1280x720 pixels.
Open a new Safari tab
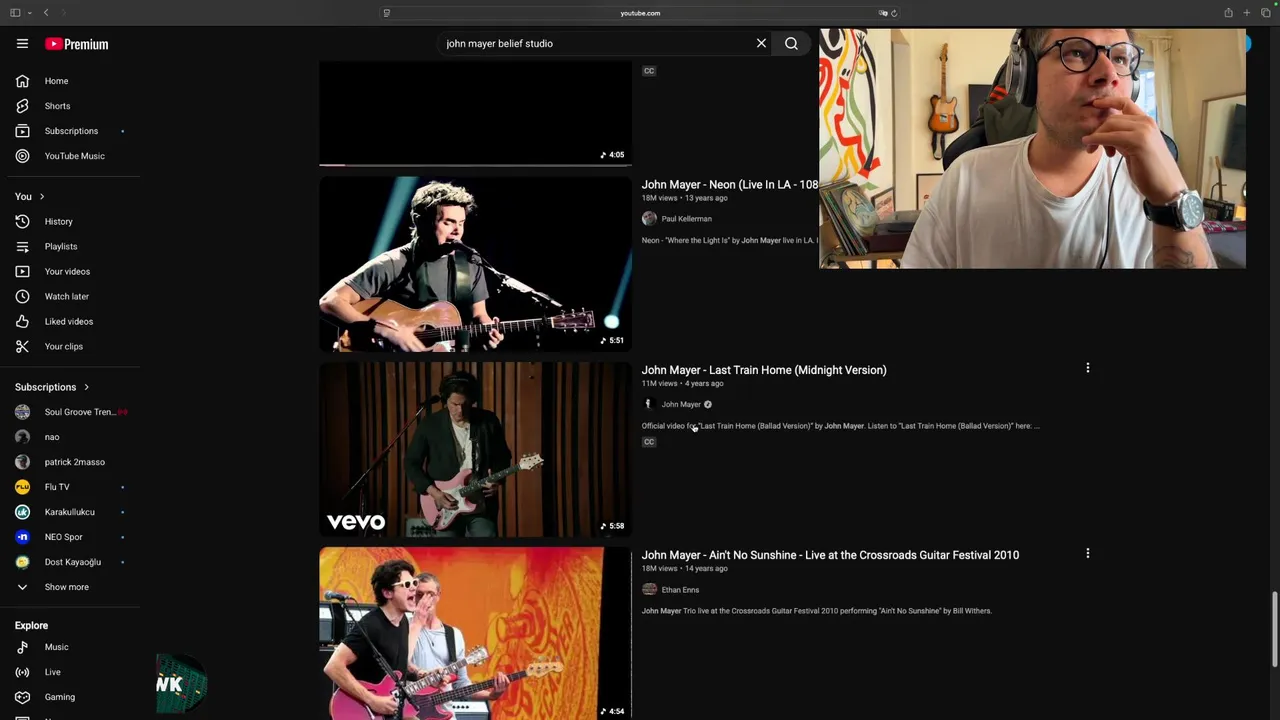tap(1246, 13)
